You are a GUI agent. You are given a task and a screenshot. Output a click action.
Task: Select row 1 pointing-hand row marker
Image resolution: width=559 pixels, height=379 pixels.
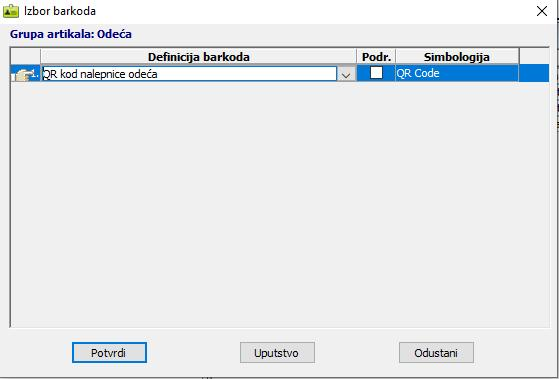(25, 74)
